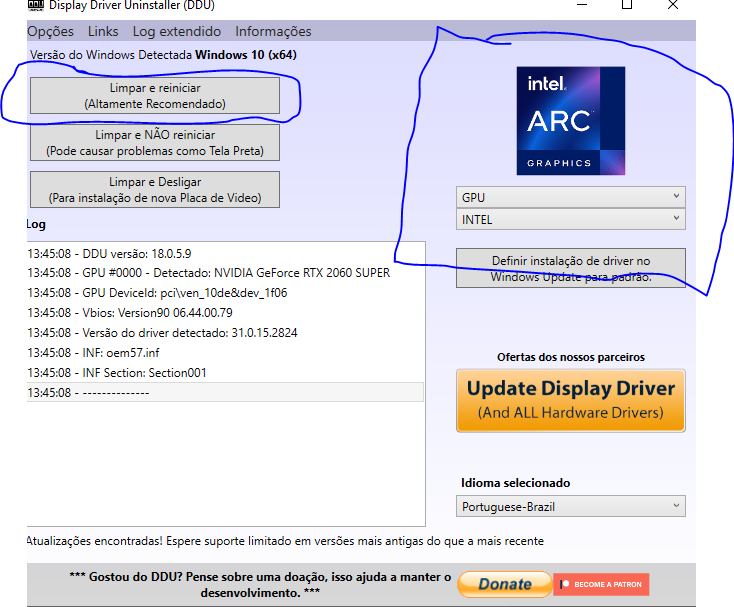The height and width of the screenshot is (607, 734).
Task: Open the INTEL vendor dropdown
Action: coord(571,219)
